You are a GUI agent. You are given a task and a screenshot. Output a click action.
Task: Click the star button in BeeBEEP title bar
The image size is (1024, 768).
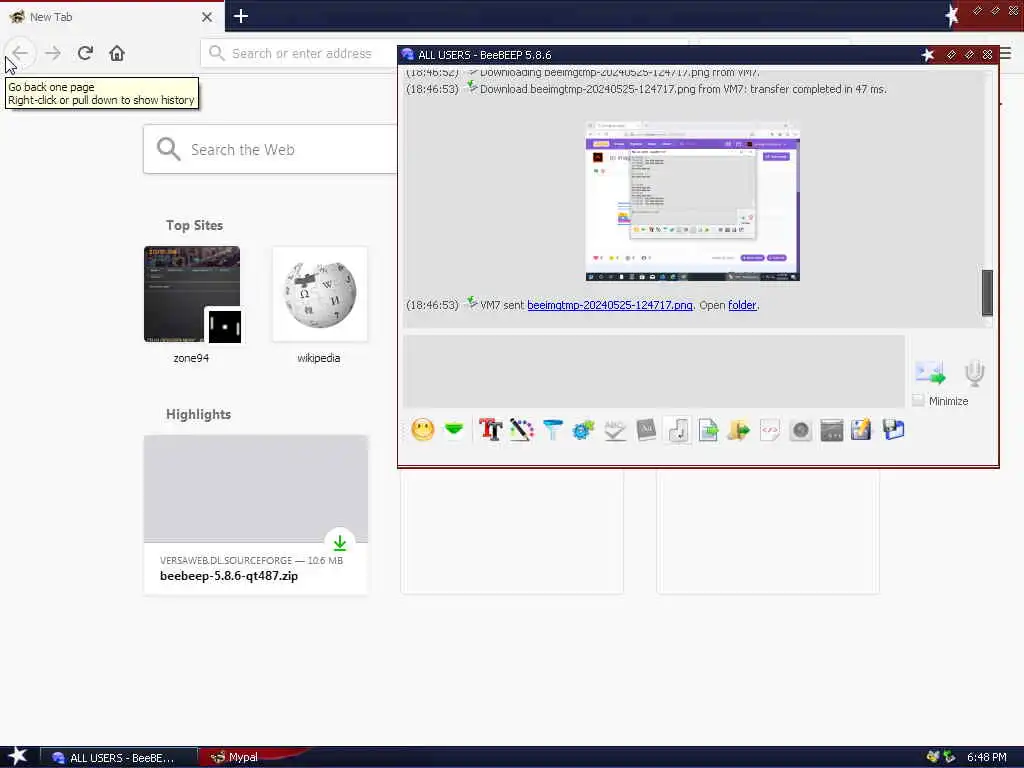(927, 55)
